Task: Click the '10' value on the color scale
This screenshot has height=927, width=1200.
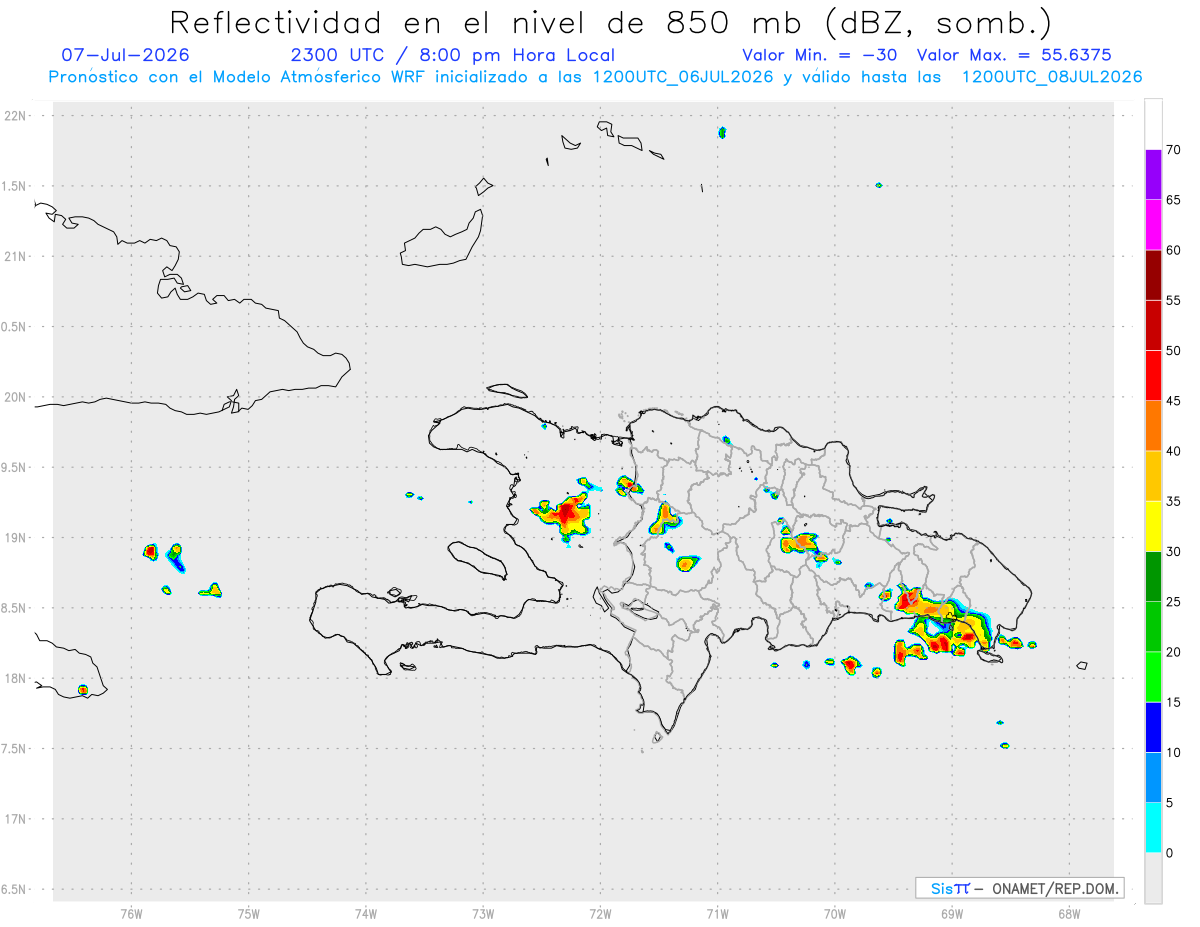Action: (x=1174, y=752)
